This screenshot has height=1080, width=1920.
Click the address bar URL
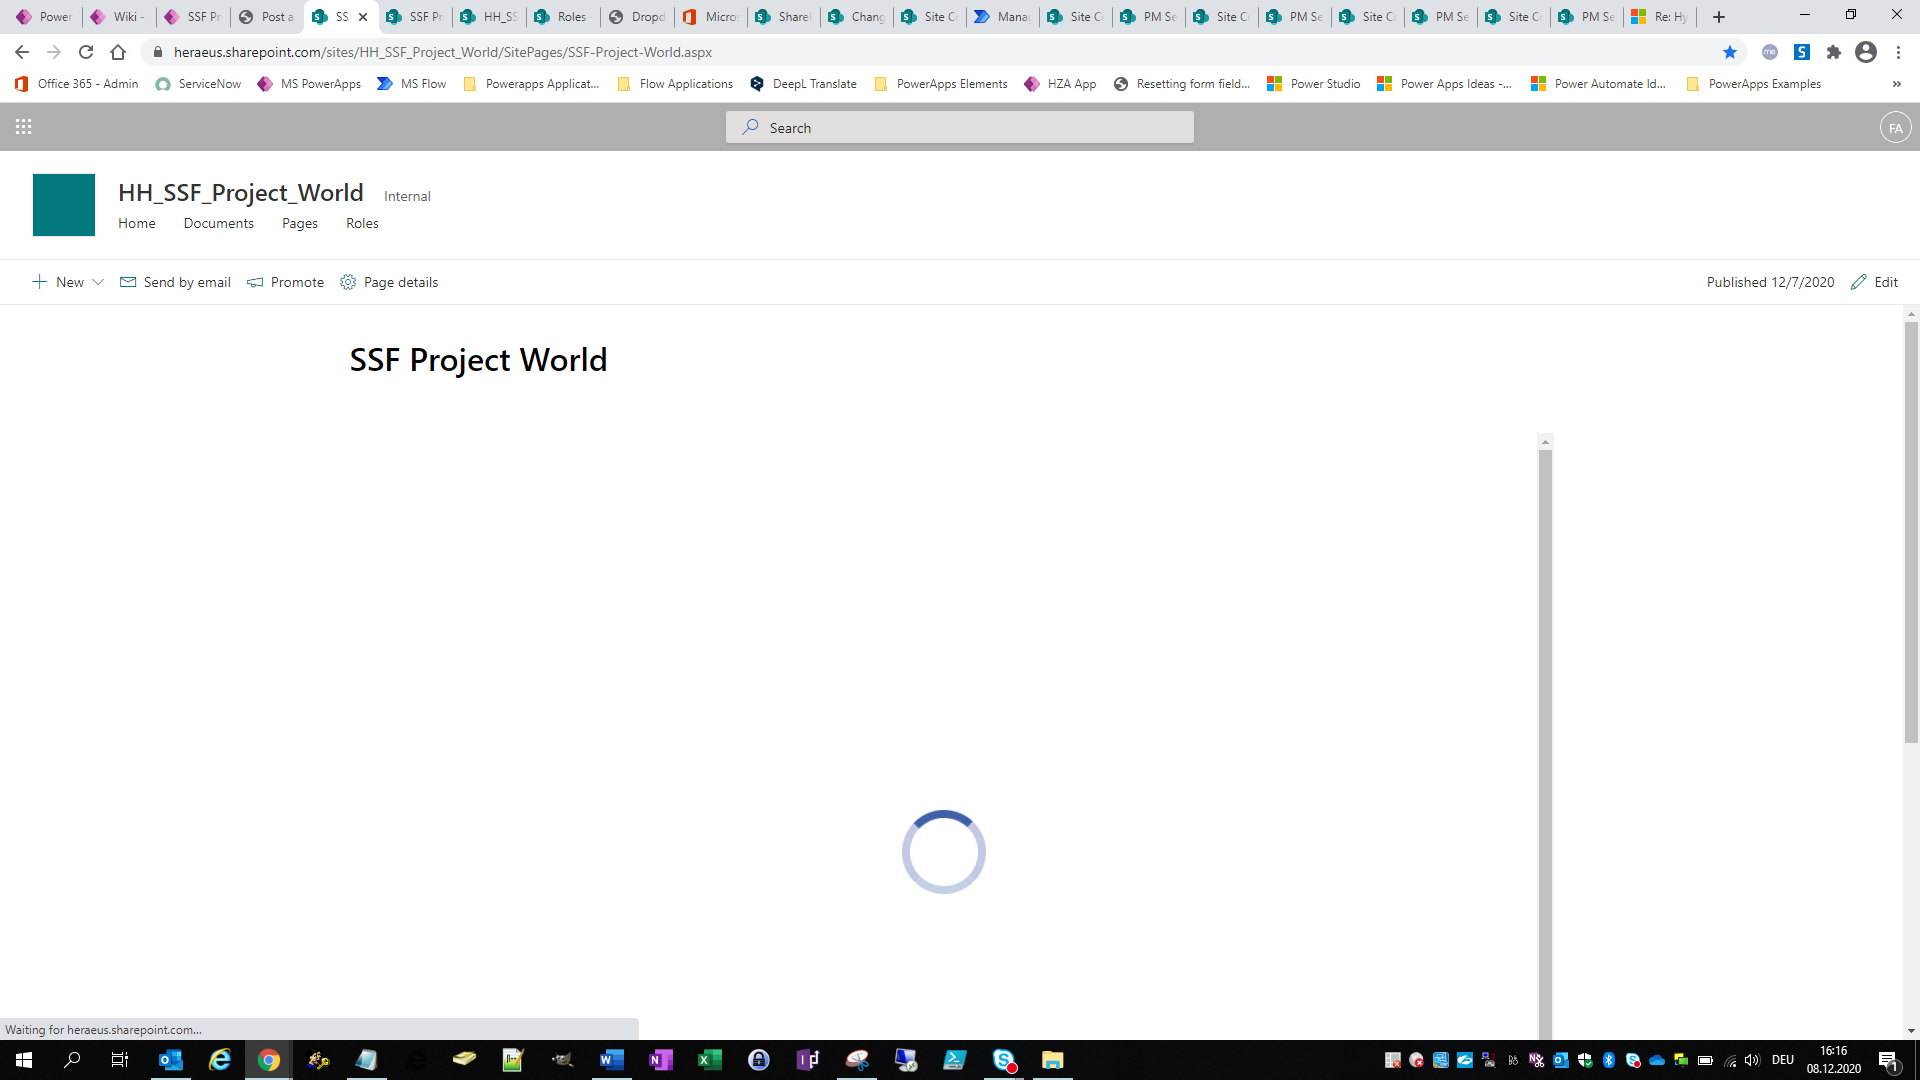click(443, 52)
